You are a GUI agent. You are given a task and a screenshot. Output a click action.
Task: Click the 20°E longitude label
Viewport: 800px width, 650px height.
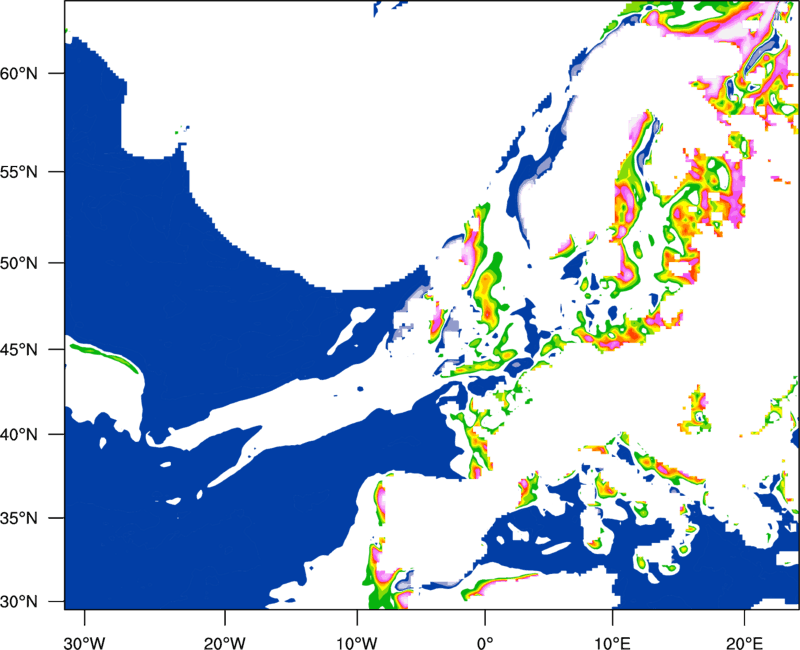click(x=744, y=643)
